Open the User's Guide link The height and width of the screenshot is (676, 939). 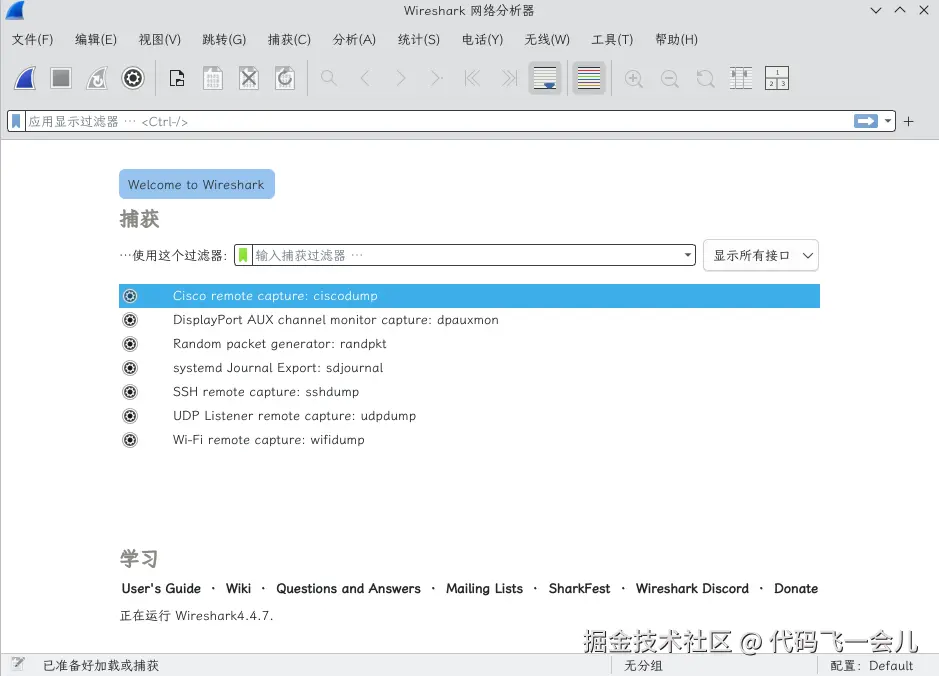pyautogui.click(x=161, y=589)
